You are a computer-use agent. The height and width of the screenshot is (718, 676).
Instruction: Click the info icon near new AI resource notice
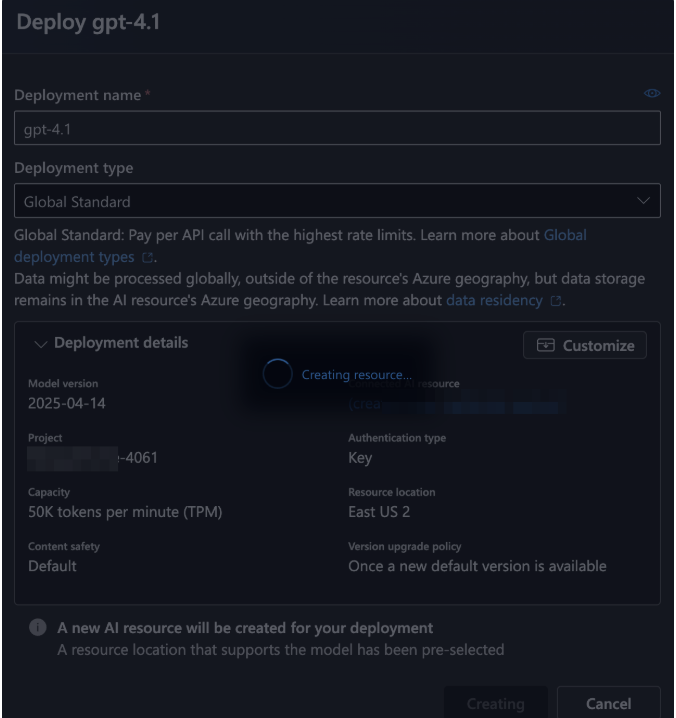pos(38,627)
